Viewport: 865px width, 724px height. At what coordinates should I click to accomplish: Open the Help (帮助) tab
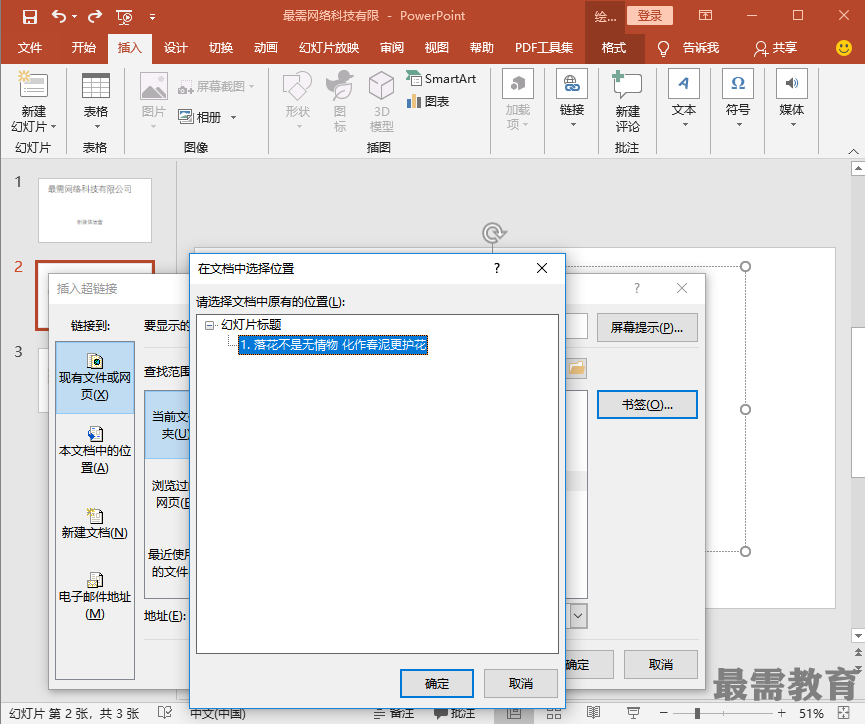pos(482,48)
